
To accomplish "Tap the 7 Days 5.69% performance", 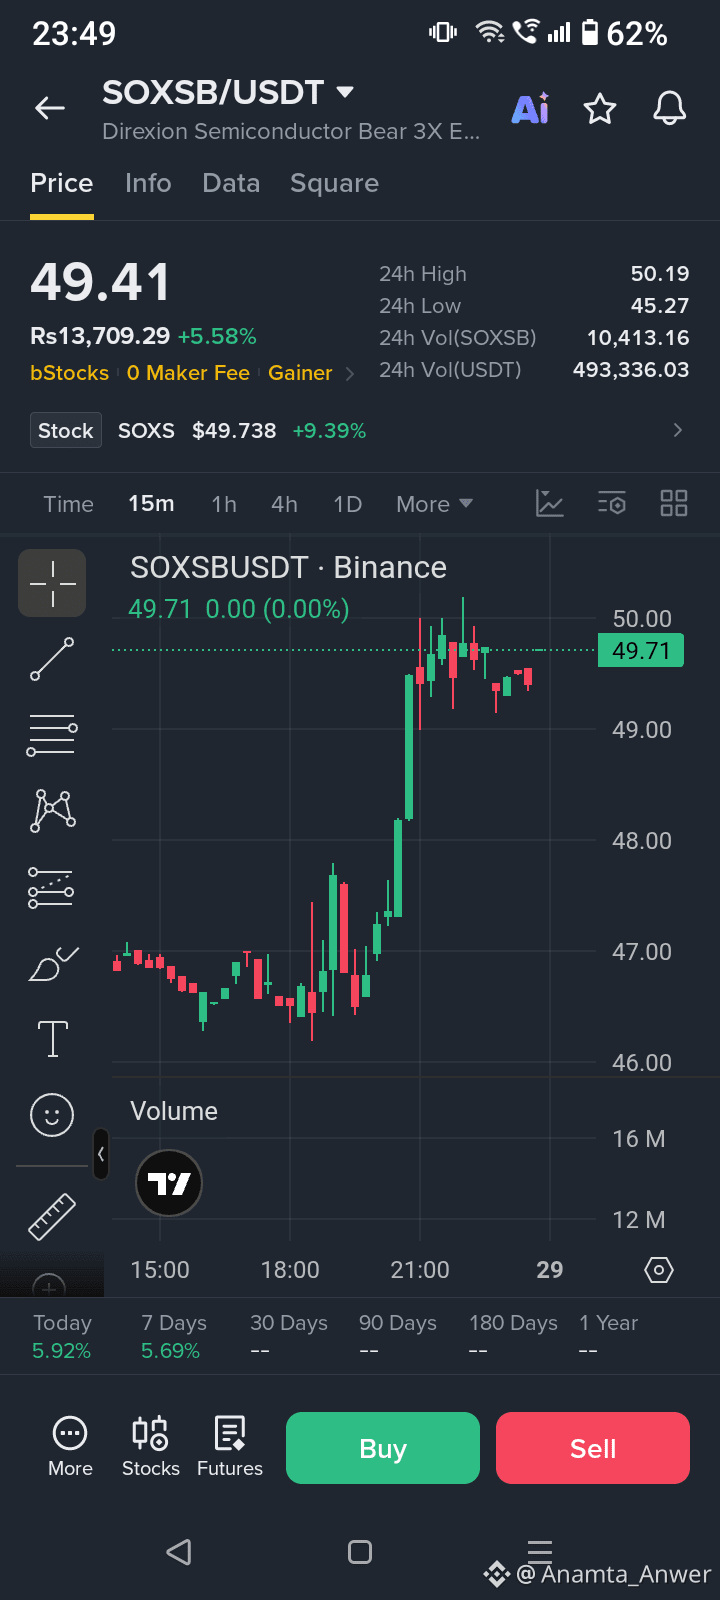I will pos(173,1337).
